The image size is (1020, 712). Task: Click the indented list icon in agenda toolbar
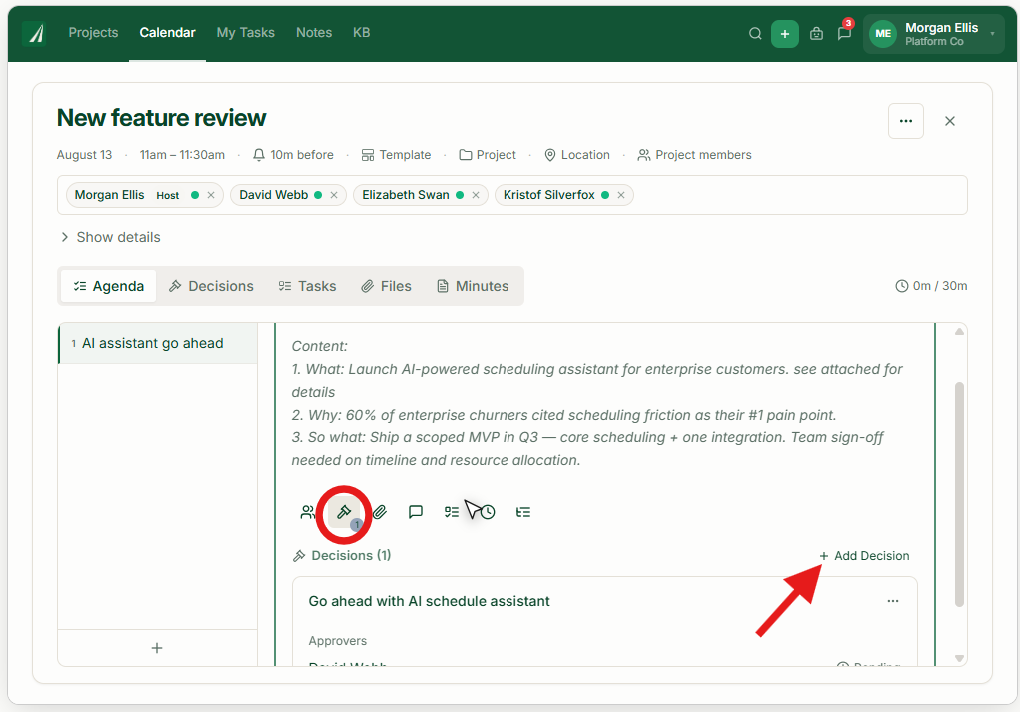point(522,512)
